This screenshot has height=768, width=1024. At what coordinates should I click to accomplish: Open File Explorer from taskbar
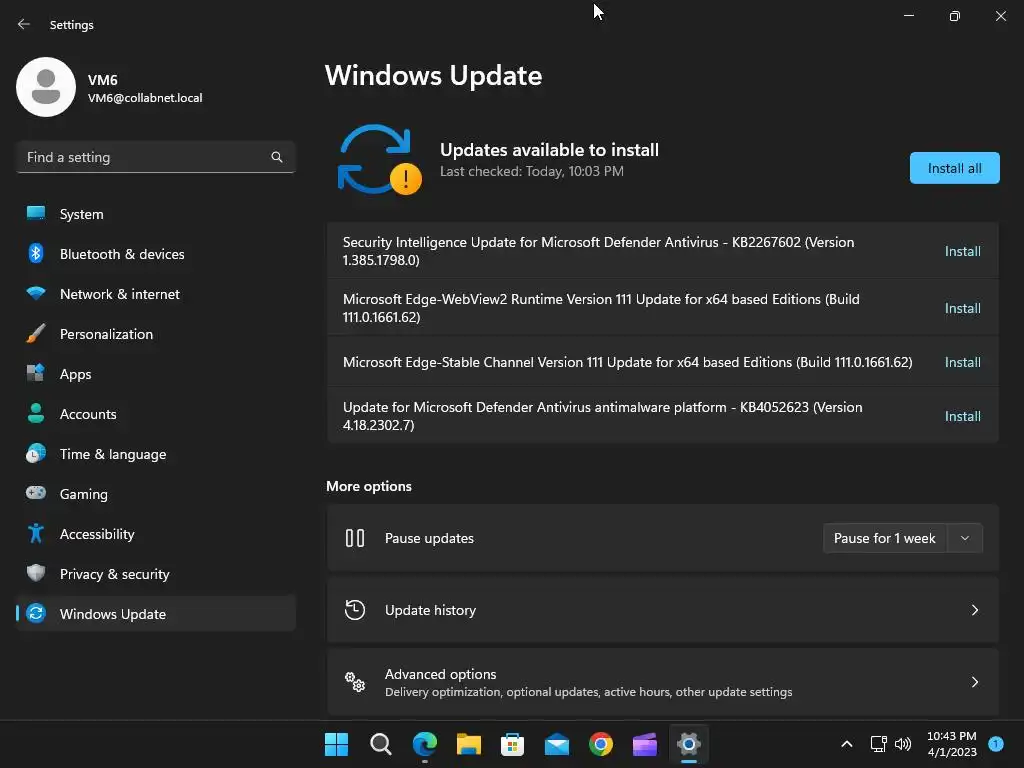468,744
